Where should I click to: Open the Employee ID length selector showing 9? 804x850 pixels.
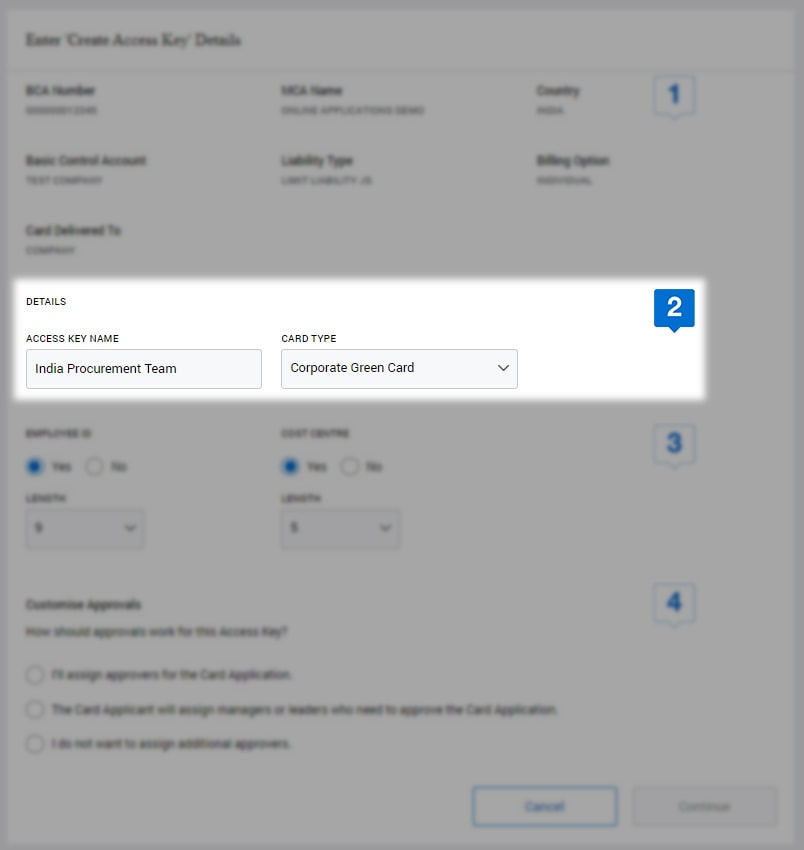[84, 526]
